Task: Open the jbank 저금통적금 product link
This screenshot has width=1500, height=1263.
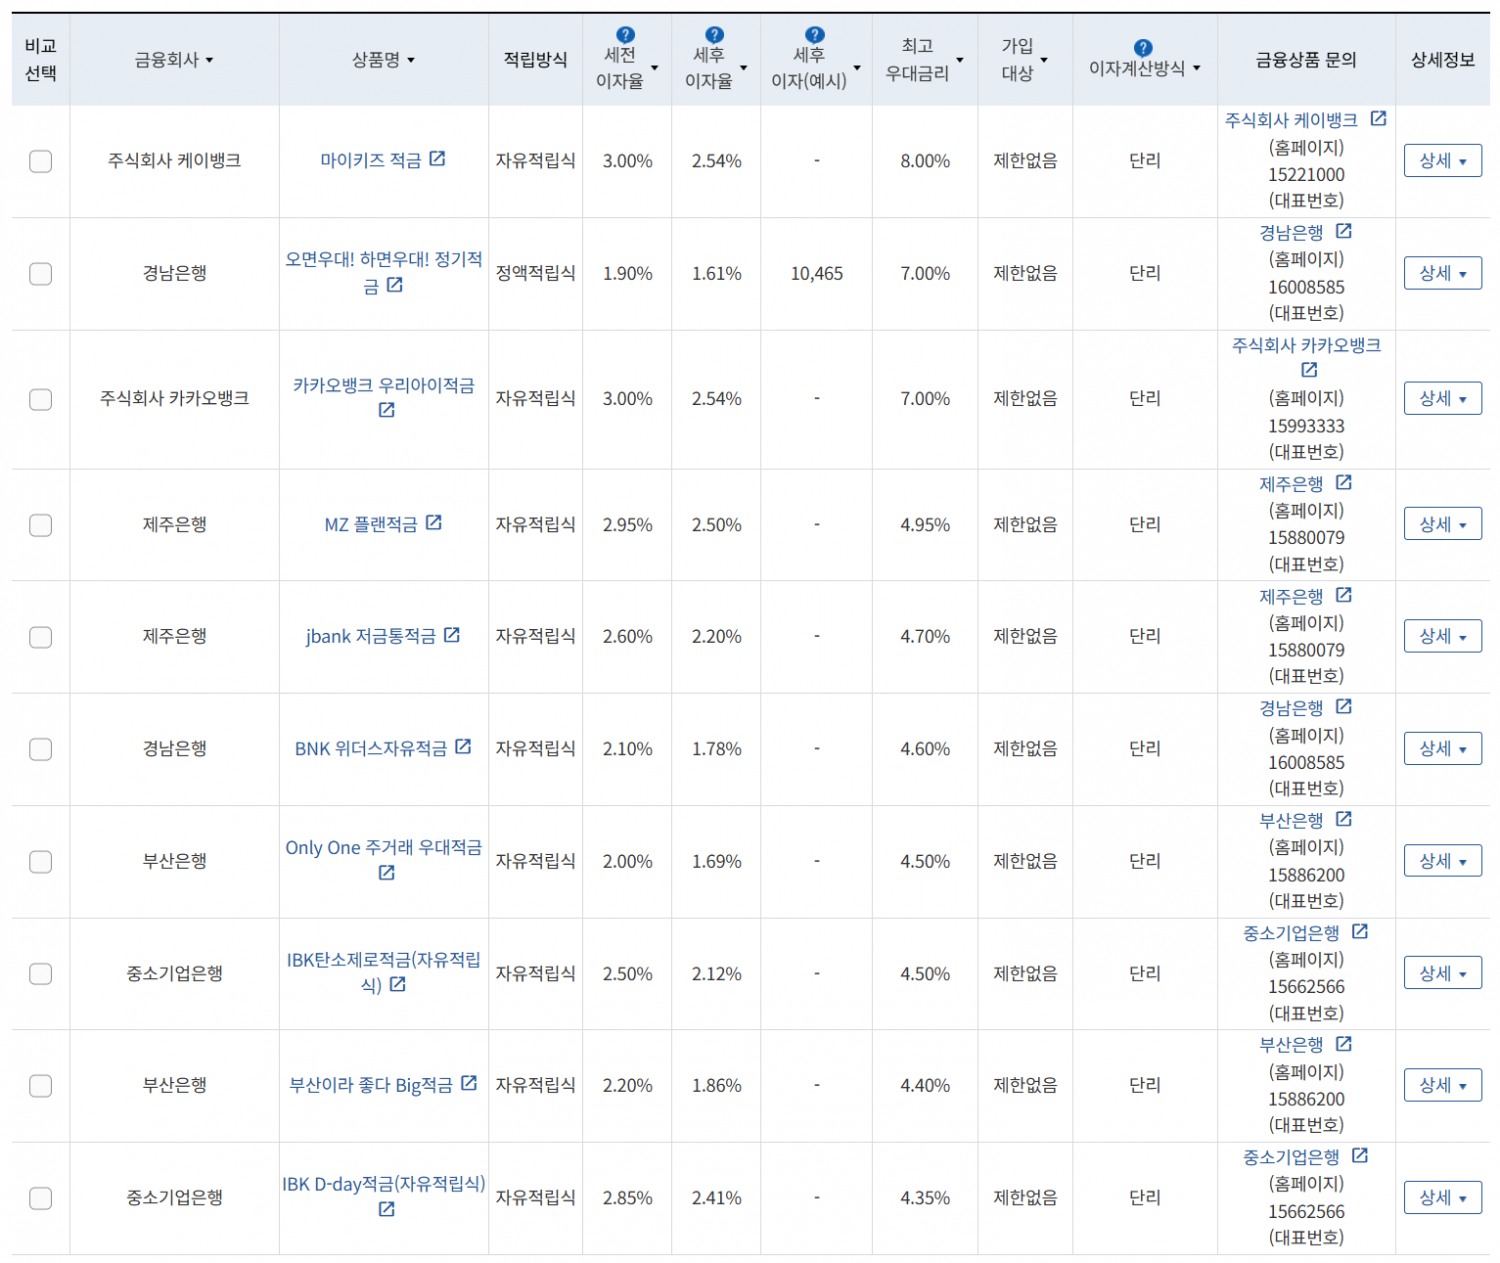Action: pos(371,637)
